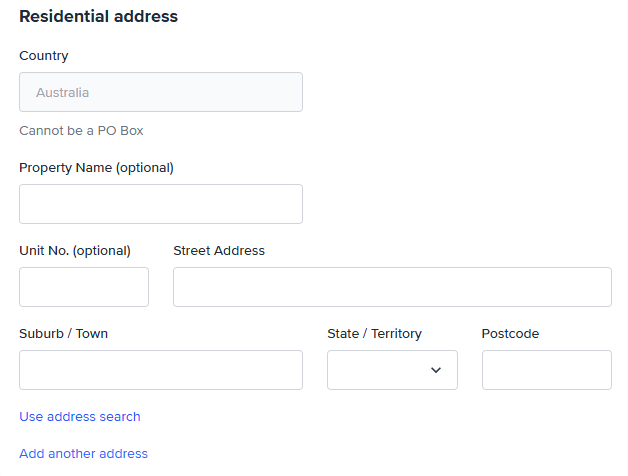Open the State / Territory select box
The height and width of the screenshot is (476, 628).
click(x=385, y=370)
